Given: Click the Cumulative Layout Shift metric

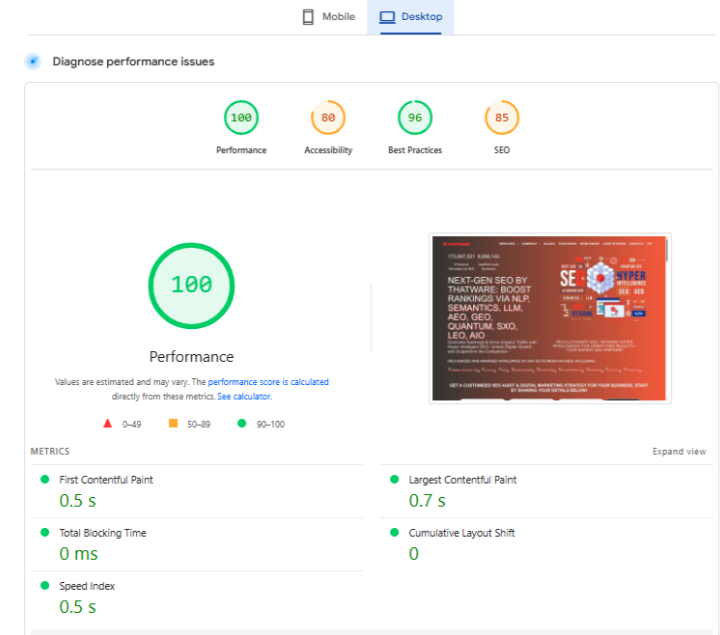Looking at the screenshot, I should tap(461, 533).
